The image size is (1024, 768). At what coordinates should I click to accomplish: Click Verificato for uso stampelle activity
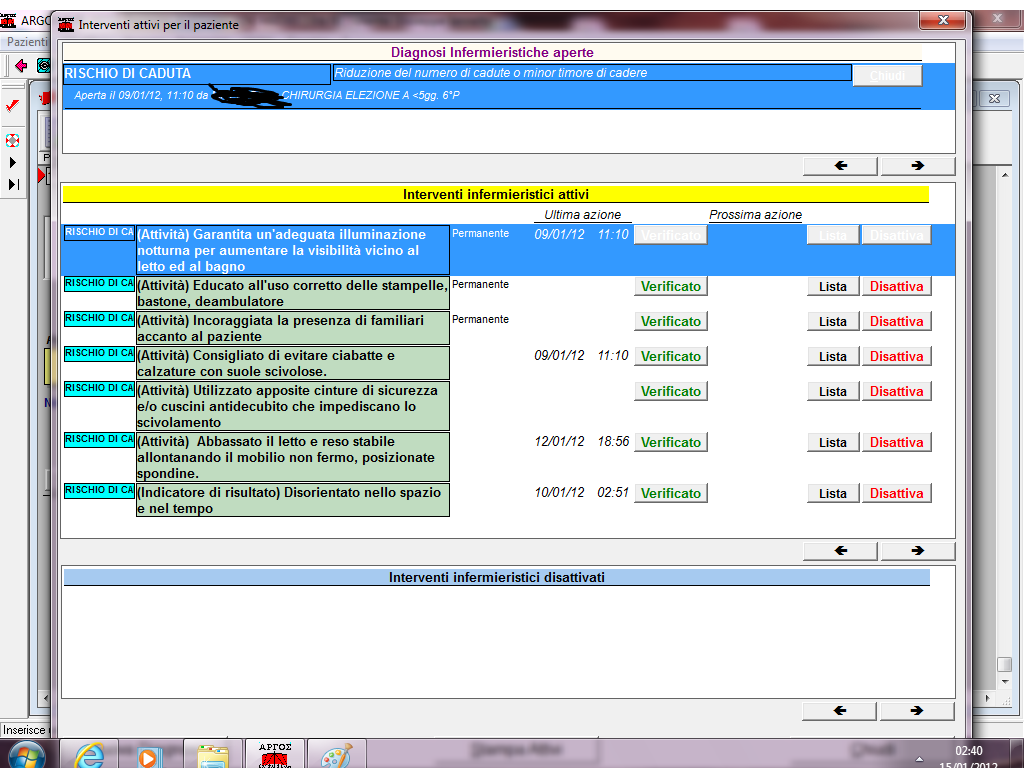[671, 286]
